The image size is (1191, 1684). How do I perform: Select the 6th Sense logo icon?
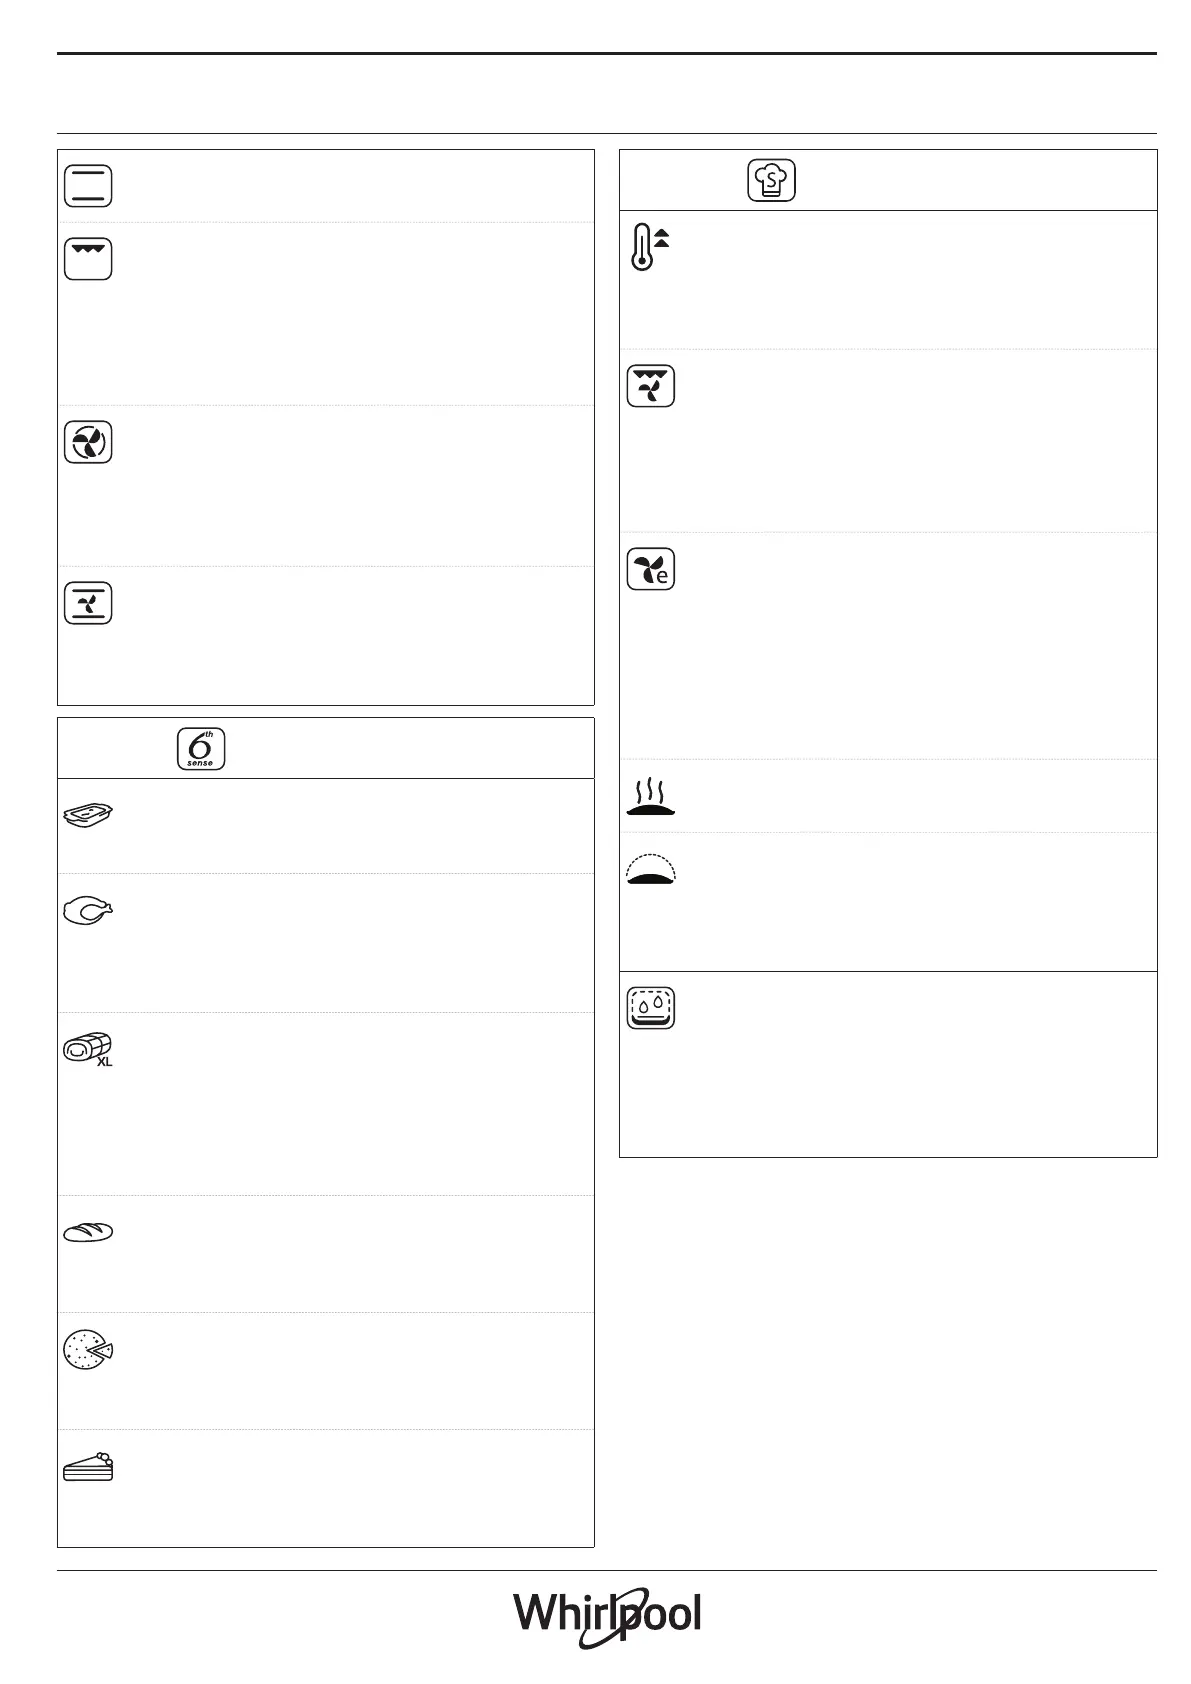(201, 749)
